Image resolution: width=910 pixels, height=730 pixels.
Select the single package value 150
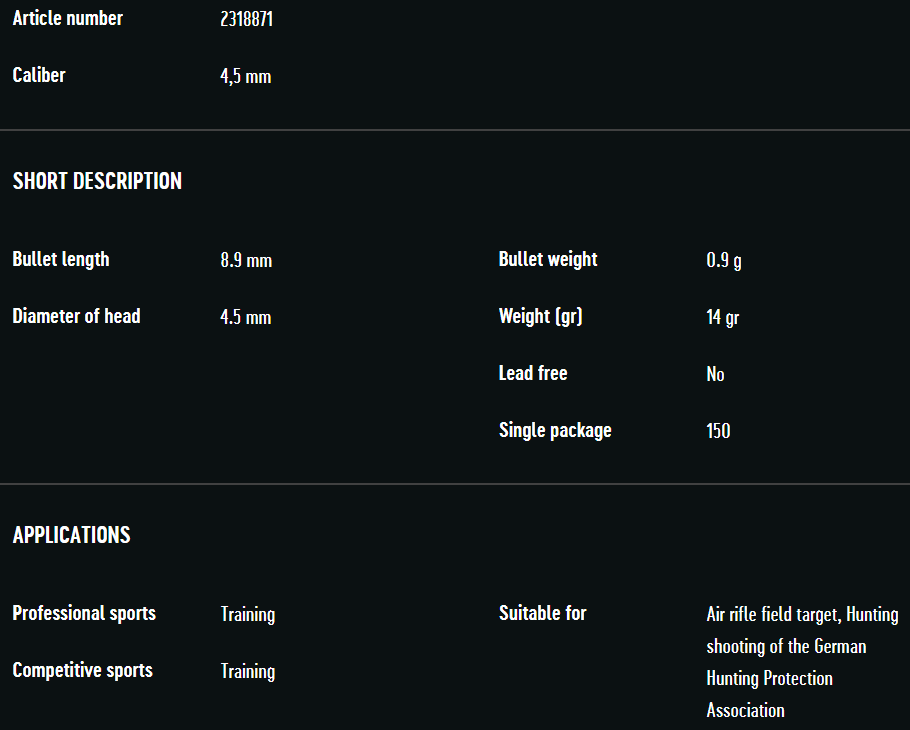coord(718,431)
